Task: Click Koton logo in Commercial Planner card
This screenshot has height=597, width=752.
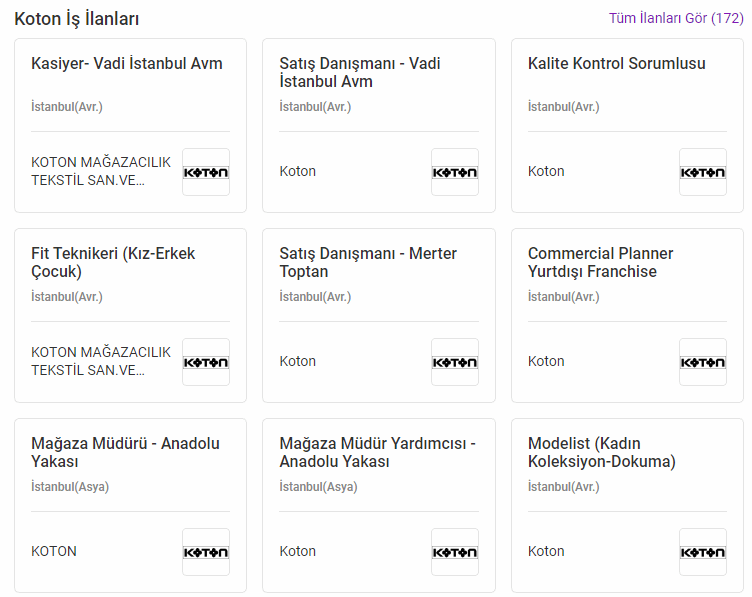Action: pyautogui.click(x=702, y=362)
